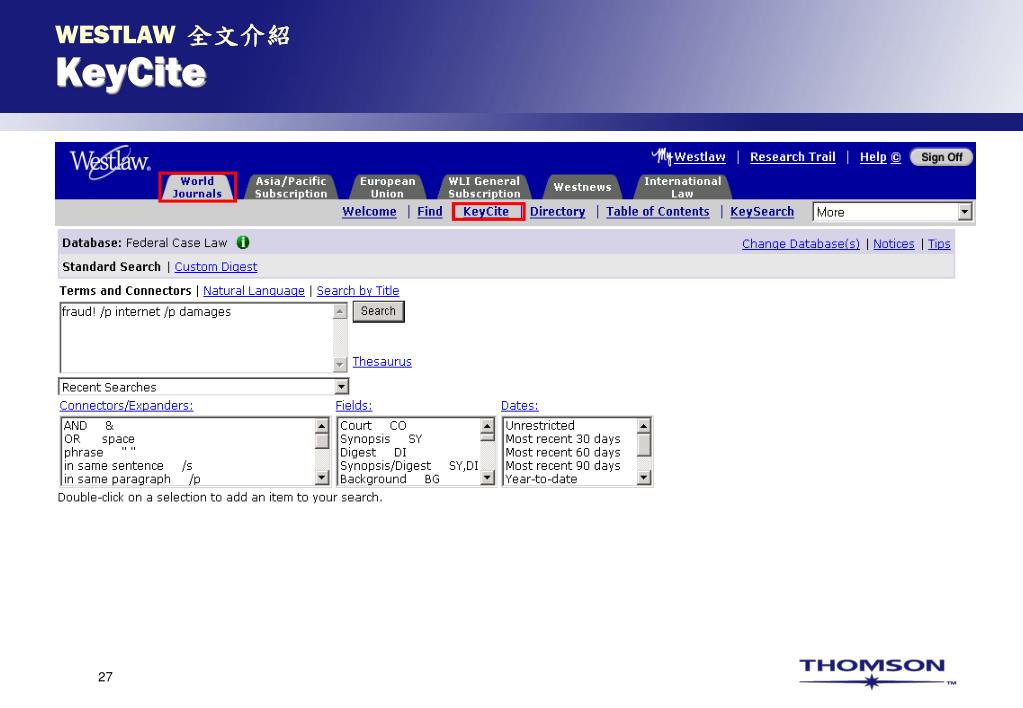Click connectors list scroll-down arrow
The width and height of the screenshot is (1023, 708).
point(322,478)
